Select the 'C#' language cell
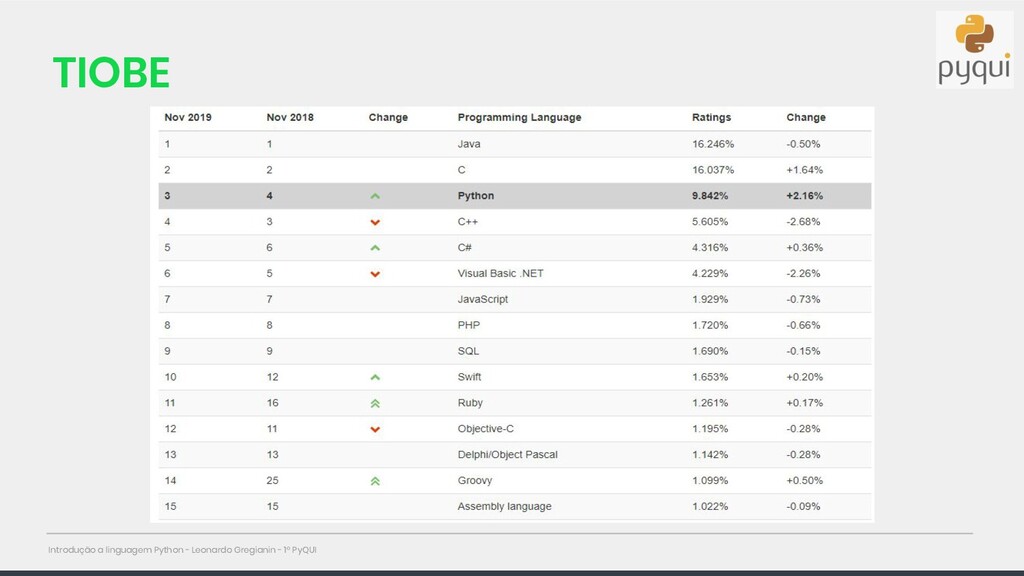 464,248
